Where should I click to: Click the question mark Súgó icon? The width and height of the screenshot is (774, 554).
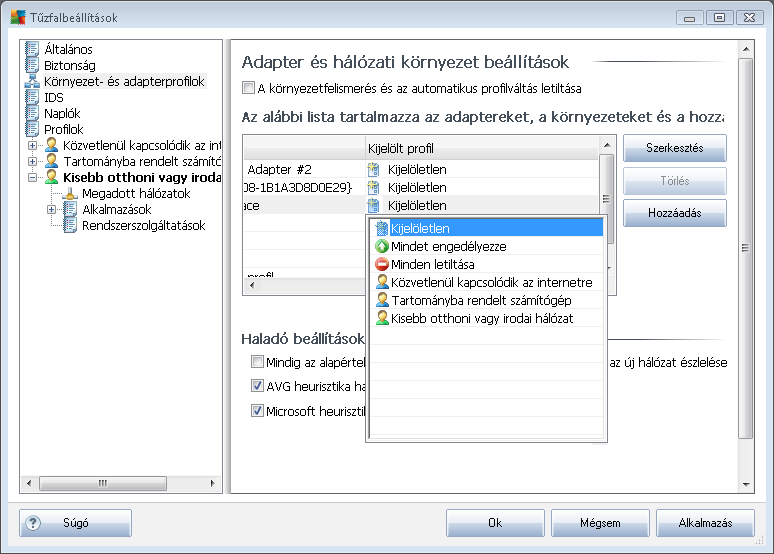click(33, 523)
